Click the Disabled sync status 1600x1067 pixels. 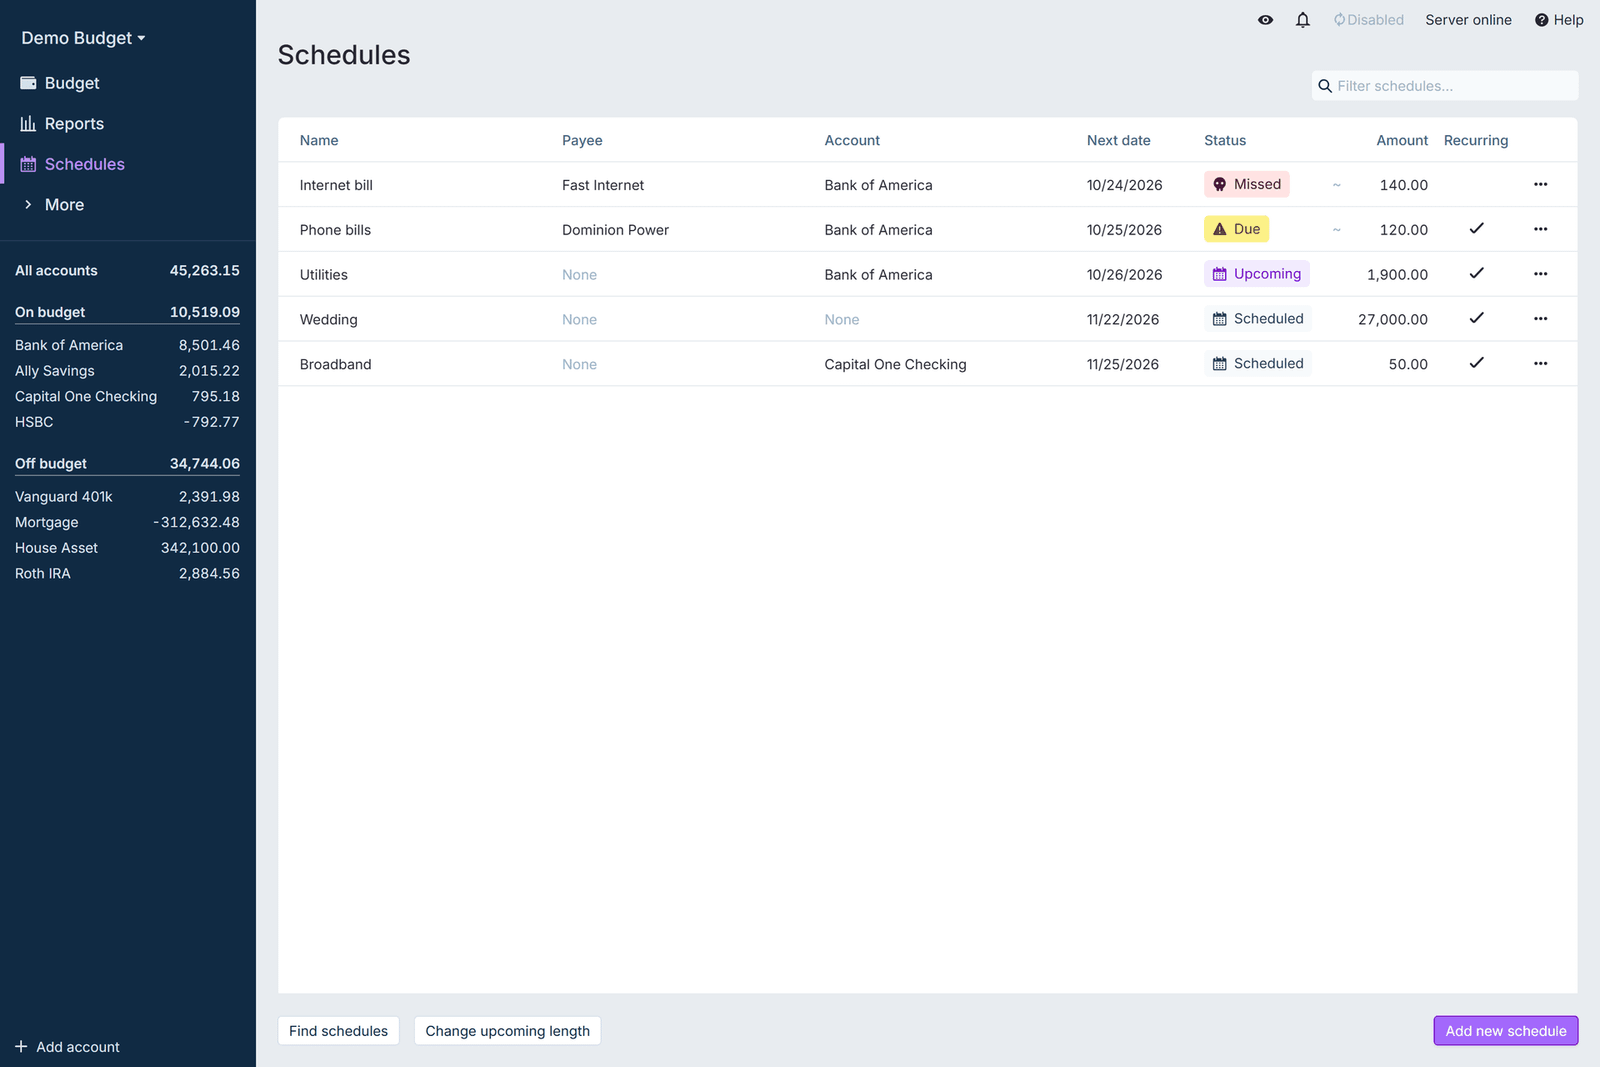click(x=1368, y=20)
